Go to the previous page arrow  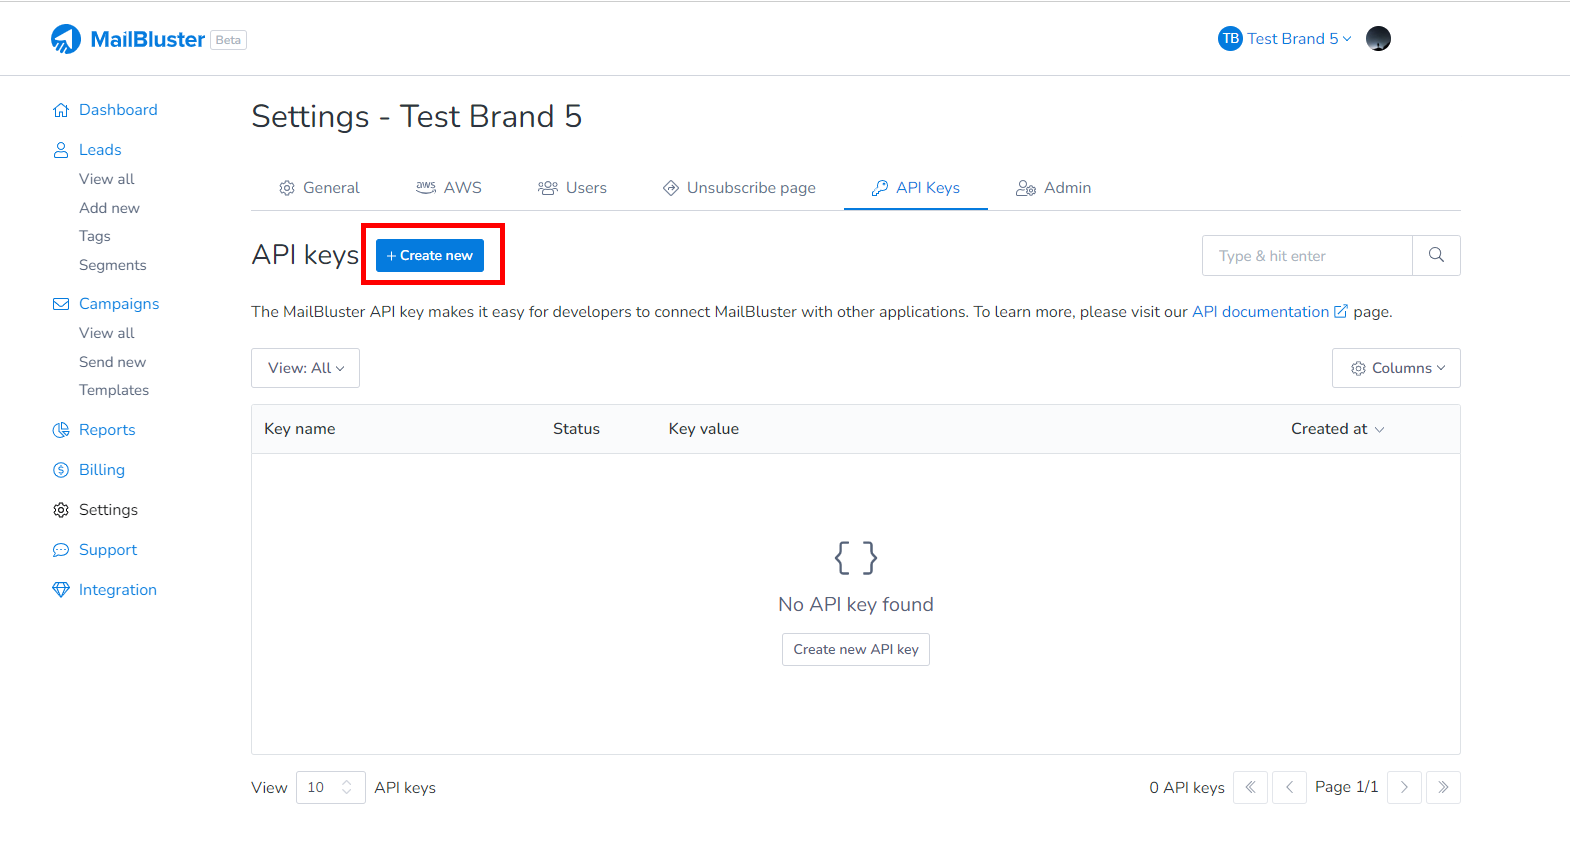coord(1289,788)
